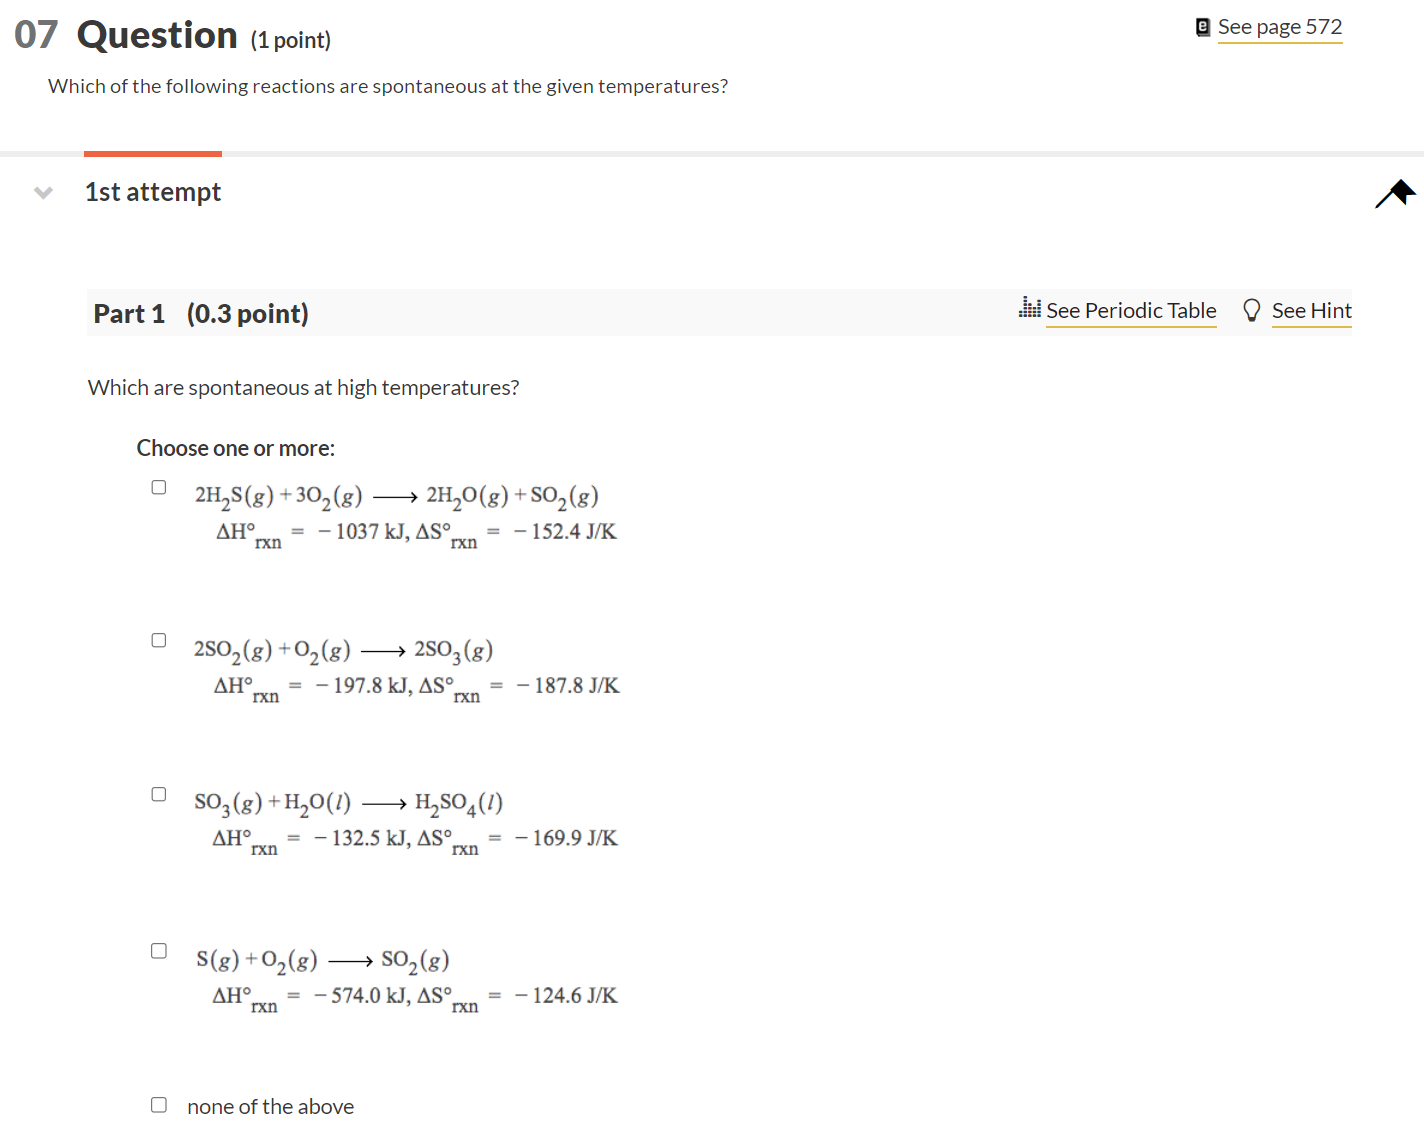The image size is (1424, 1144).
Task: Click the "See Periodic Table" link
Action: [x=1131, y=311]
